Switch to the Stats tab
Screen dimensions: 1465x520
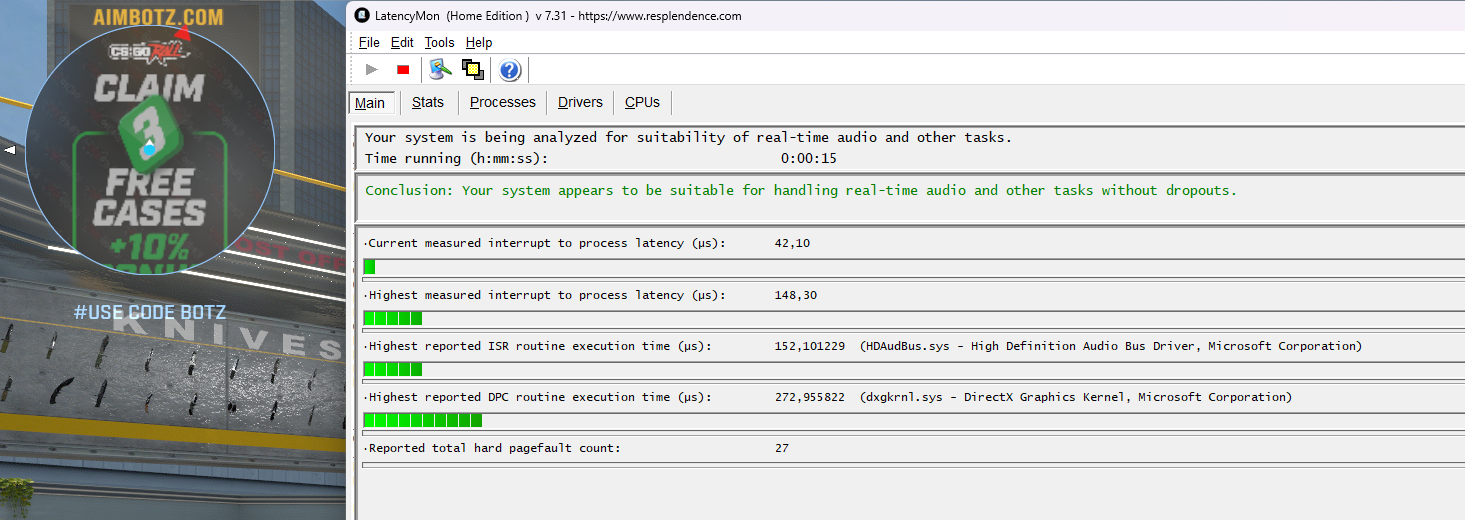coord(428,102)
